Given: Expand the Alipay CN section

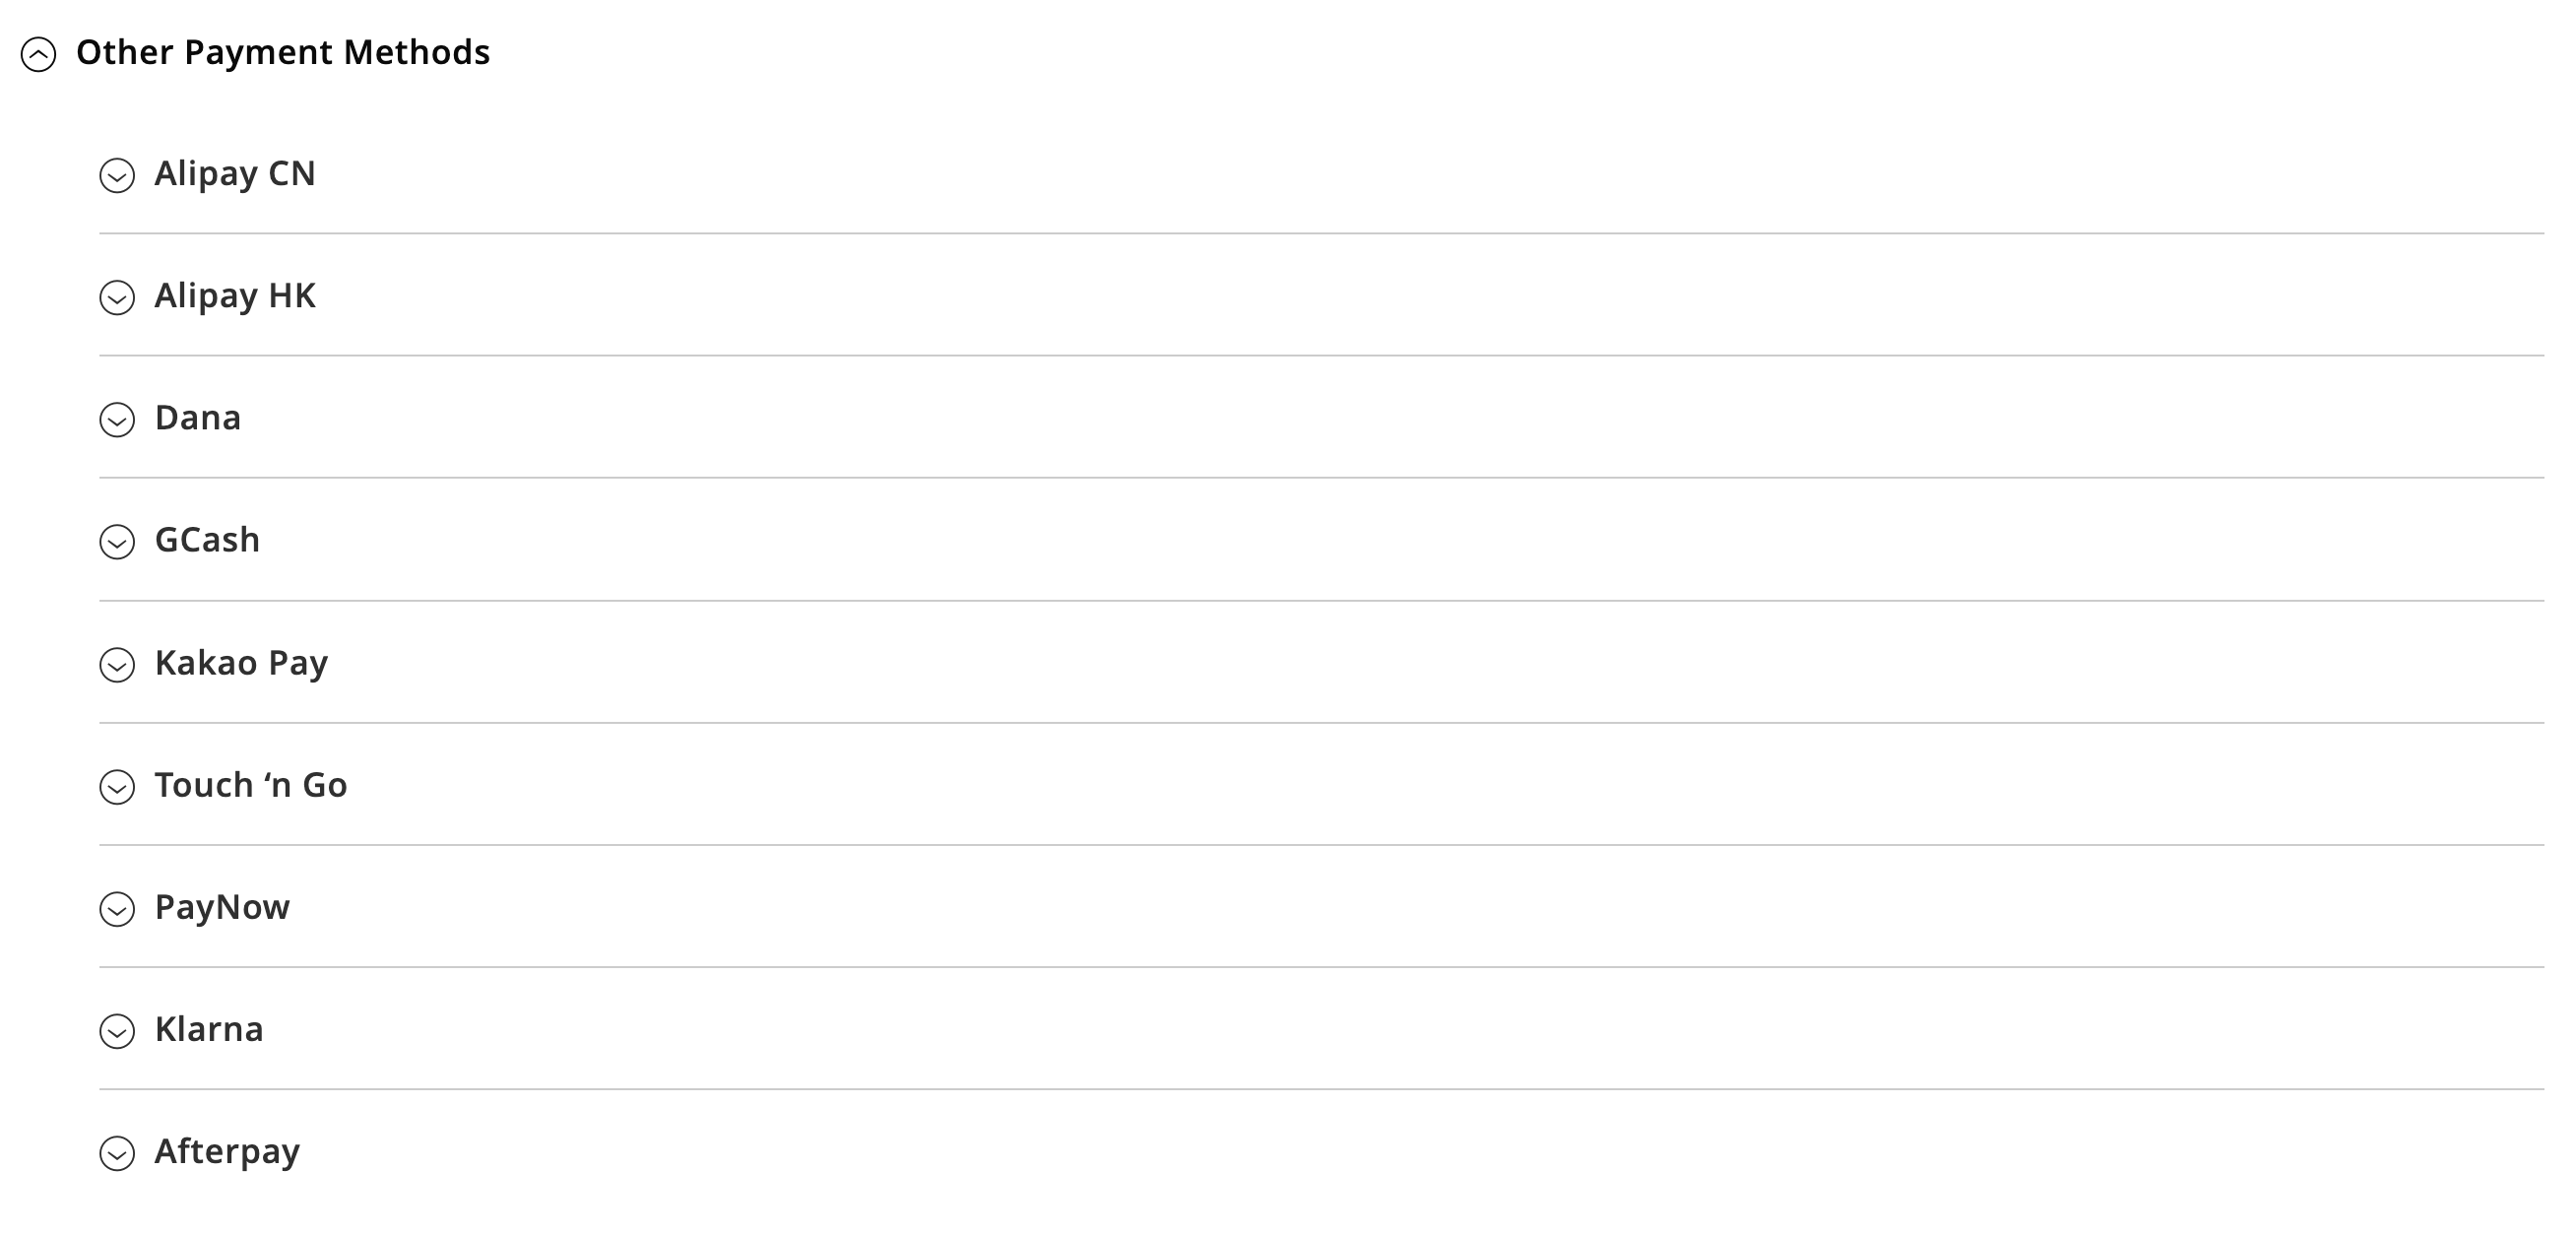Looking at the screenshot, I should coord(118,174).
